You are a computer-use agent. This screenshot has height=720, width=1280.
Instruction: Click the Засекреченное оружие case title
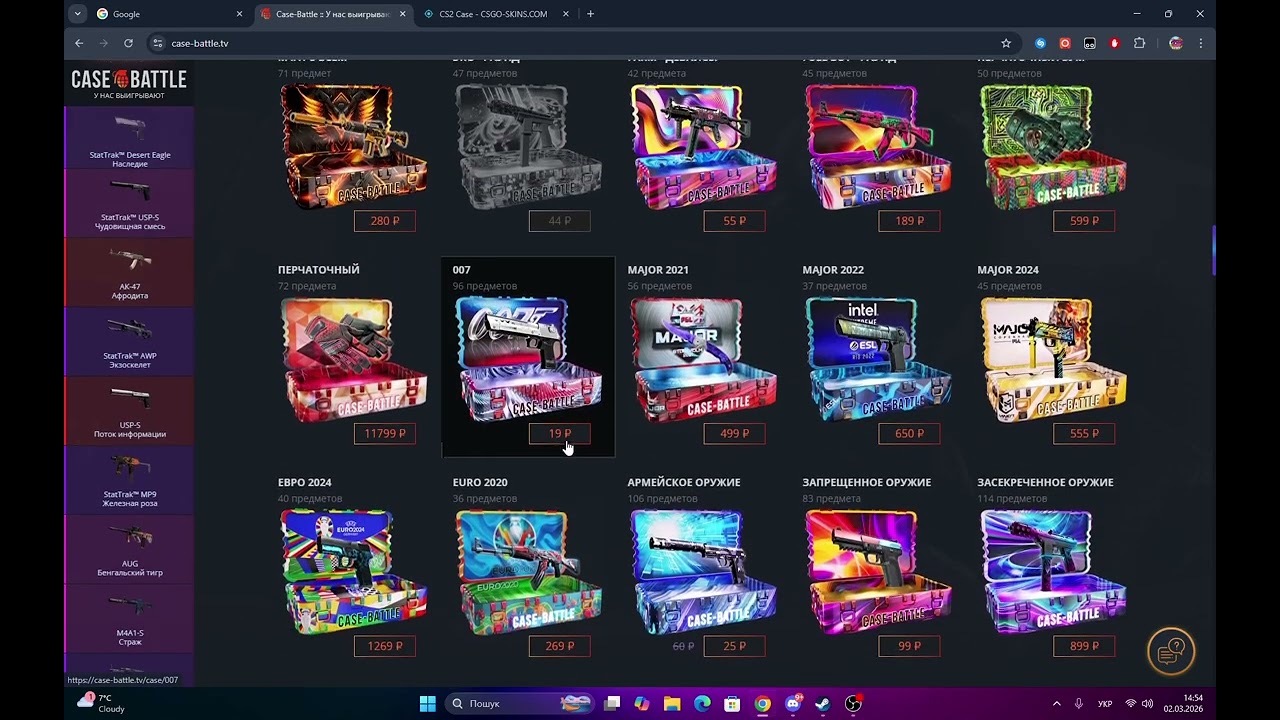tap(1045, 482)
